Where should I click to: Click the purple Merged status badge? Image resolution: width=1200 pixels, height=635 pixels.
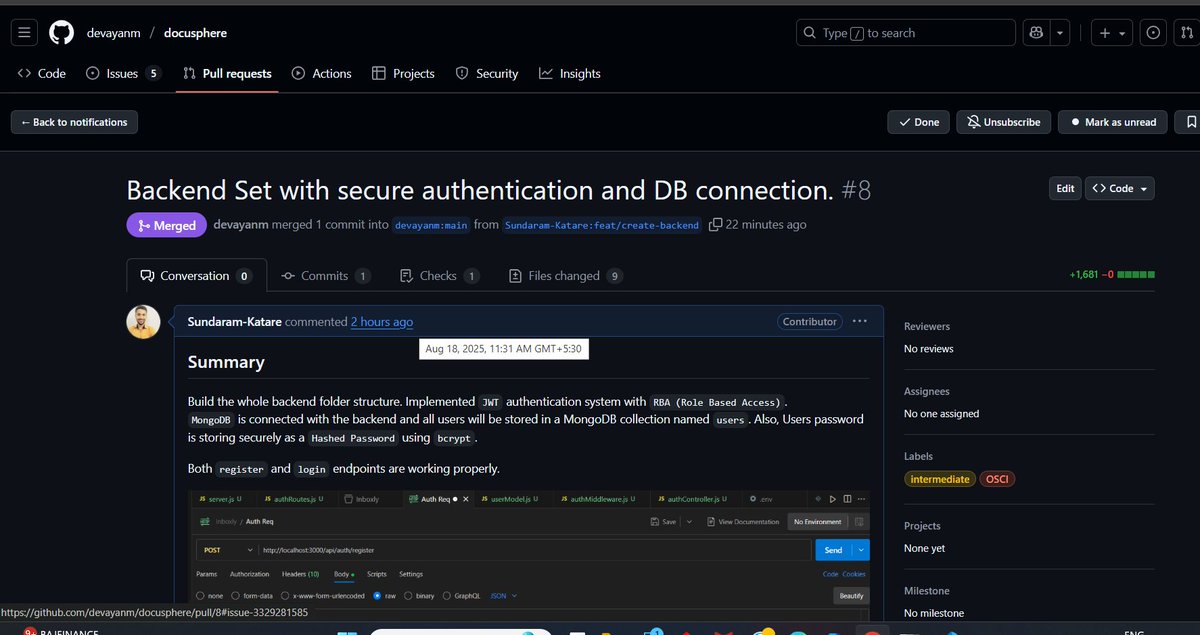click(x=166, y=225)
